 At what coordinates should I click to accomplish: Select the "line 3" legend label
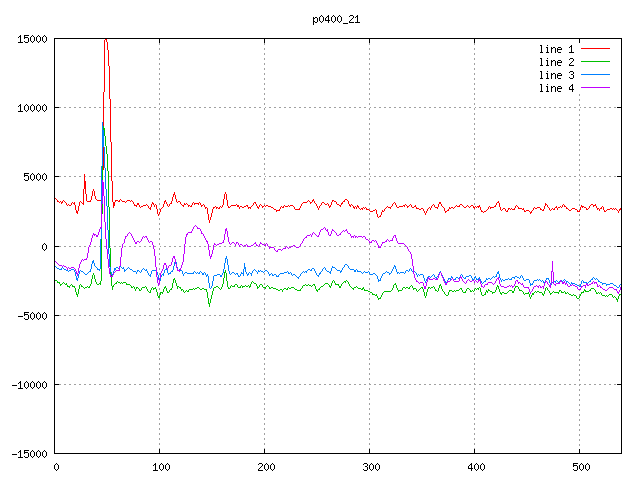[556, 75]
